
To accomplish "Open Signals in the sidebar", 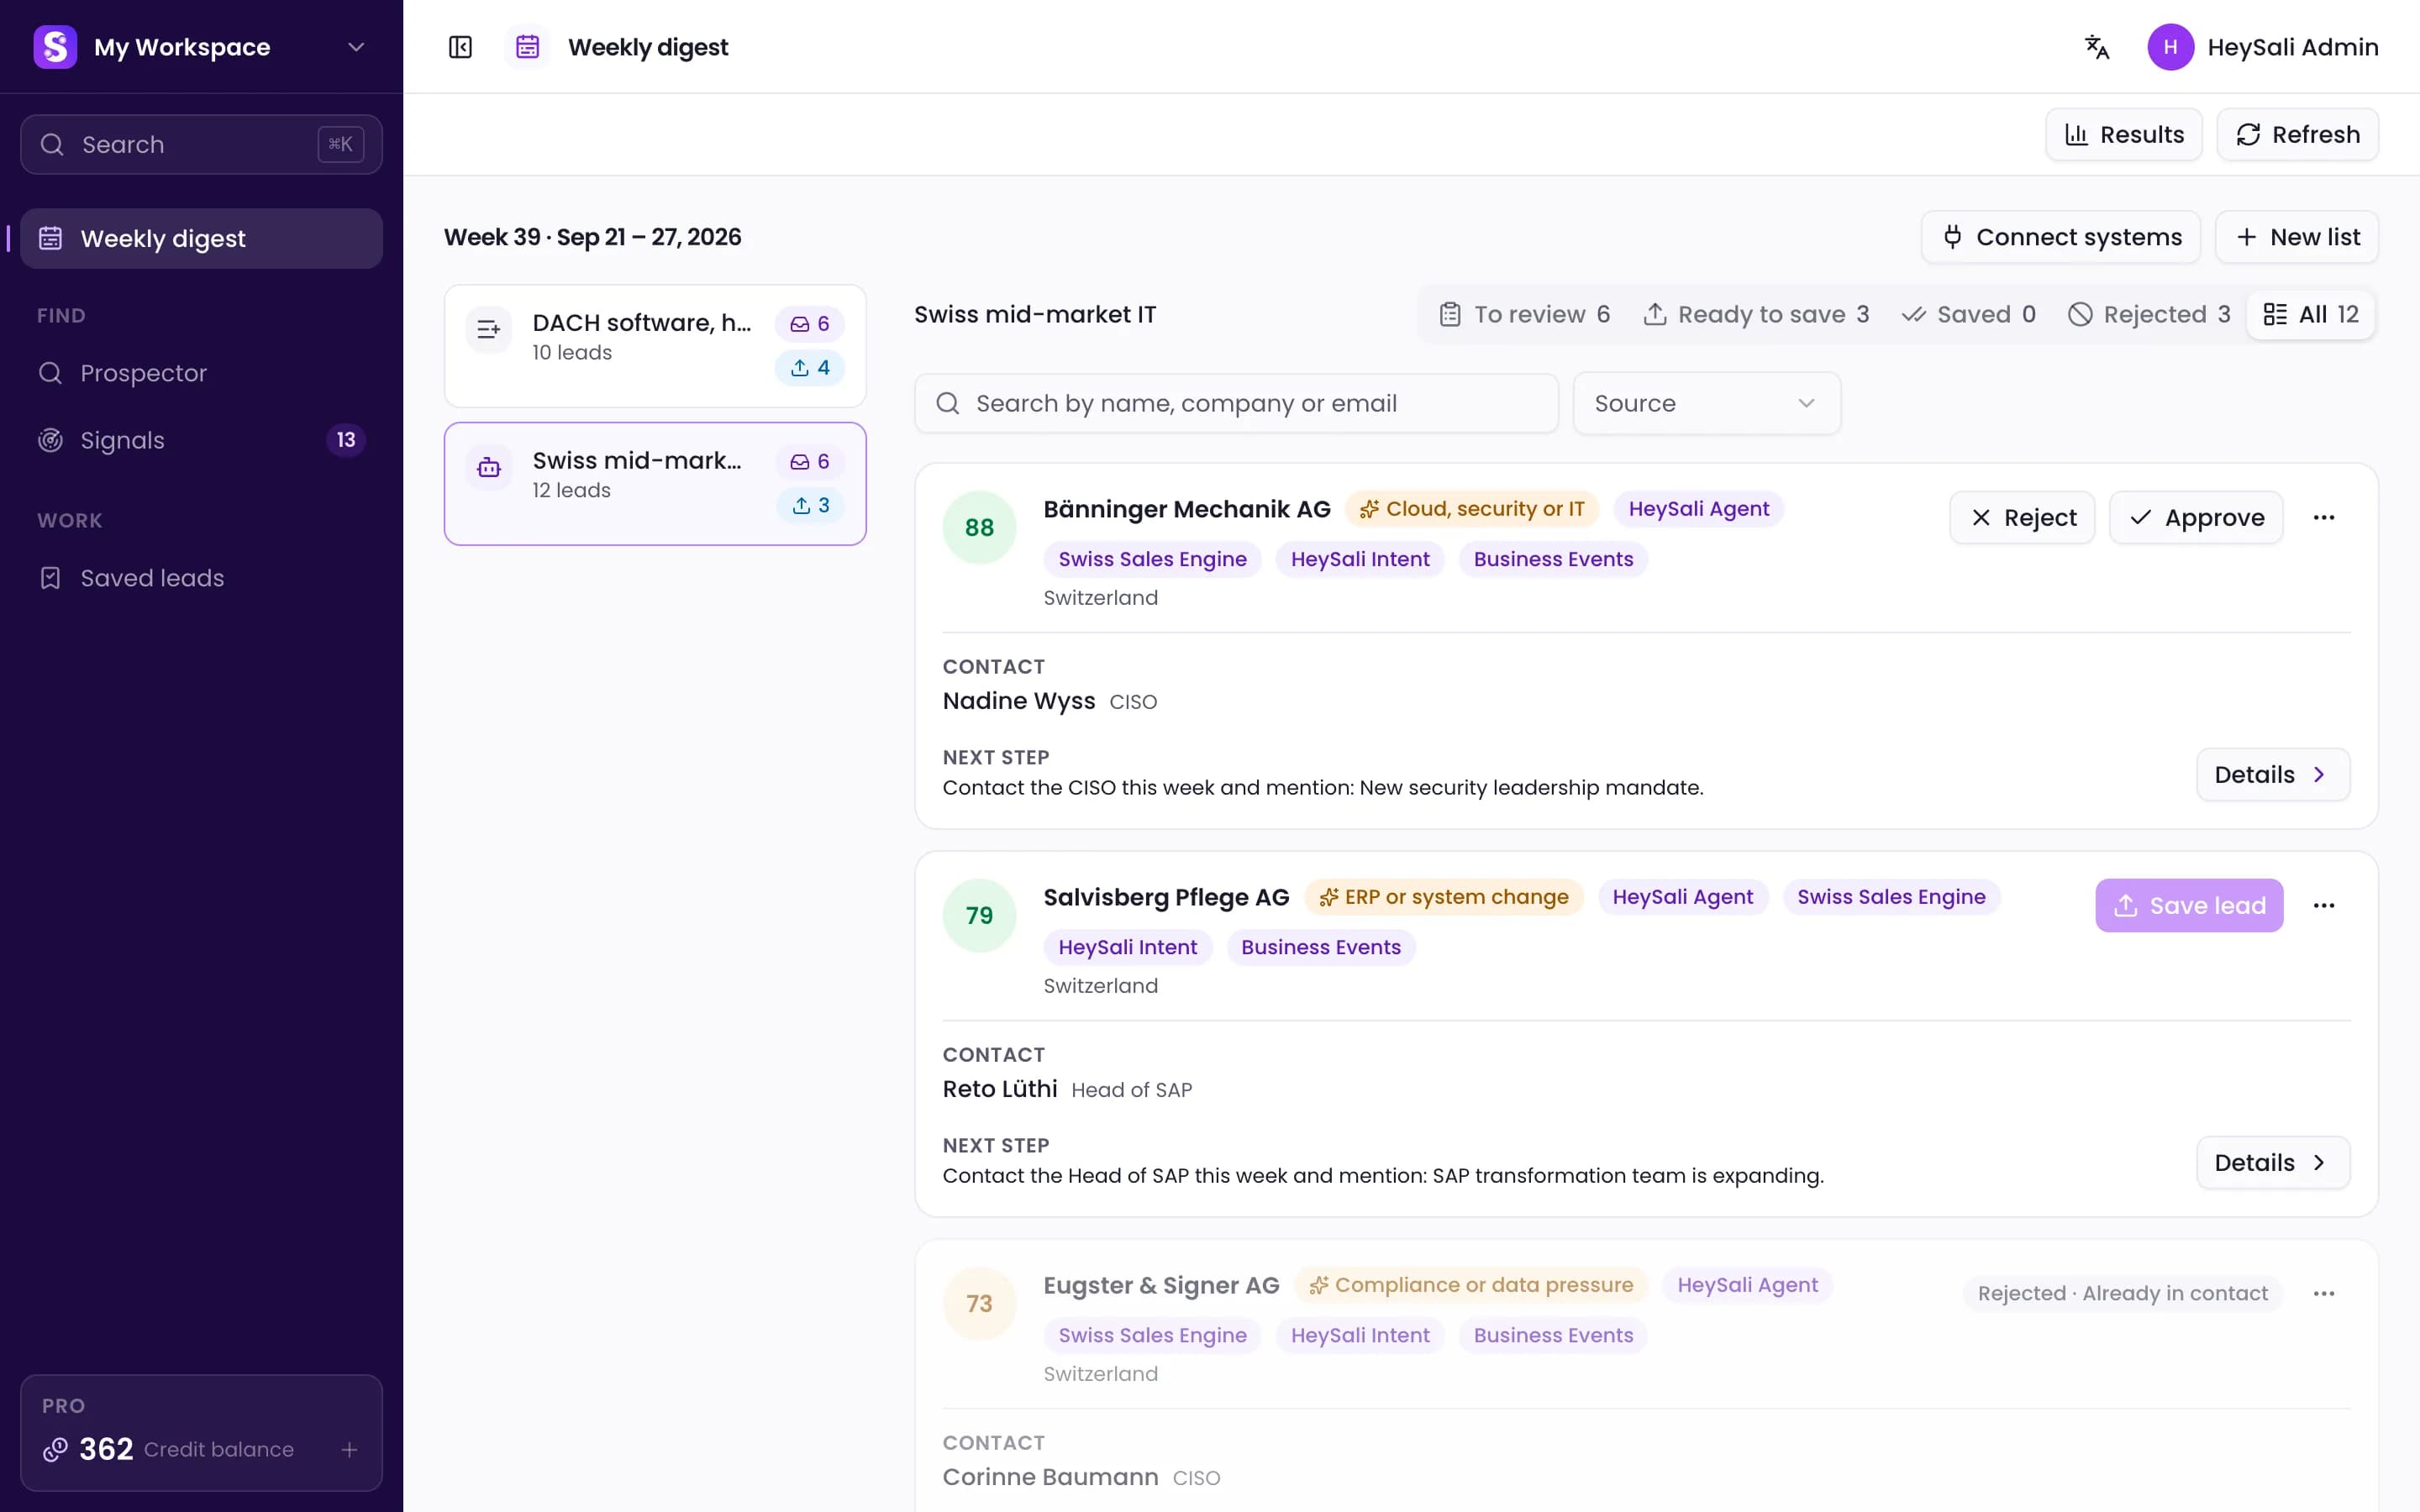I will click(x=201, y=440).
